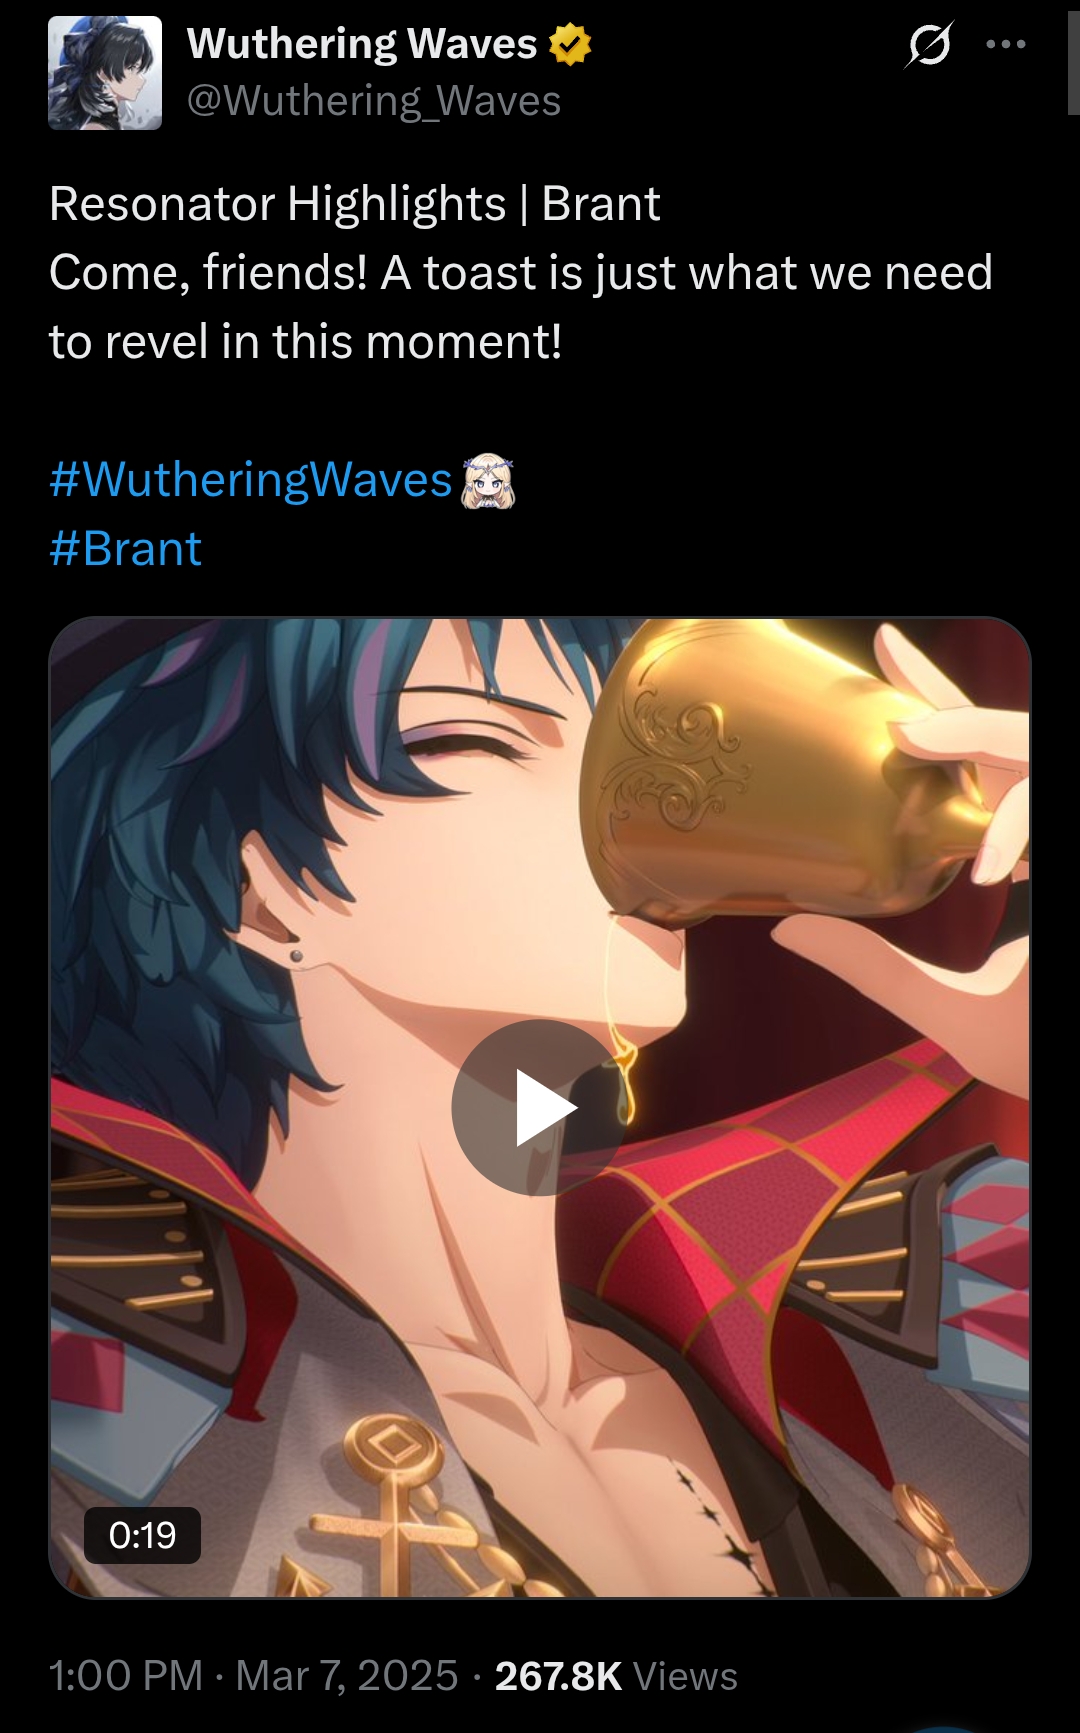This screenshot has height=1733, width=1080.
Task: Click the gold verified badge
Action: 570,45
